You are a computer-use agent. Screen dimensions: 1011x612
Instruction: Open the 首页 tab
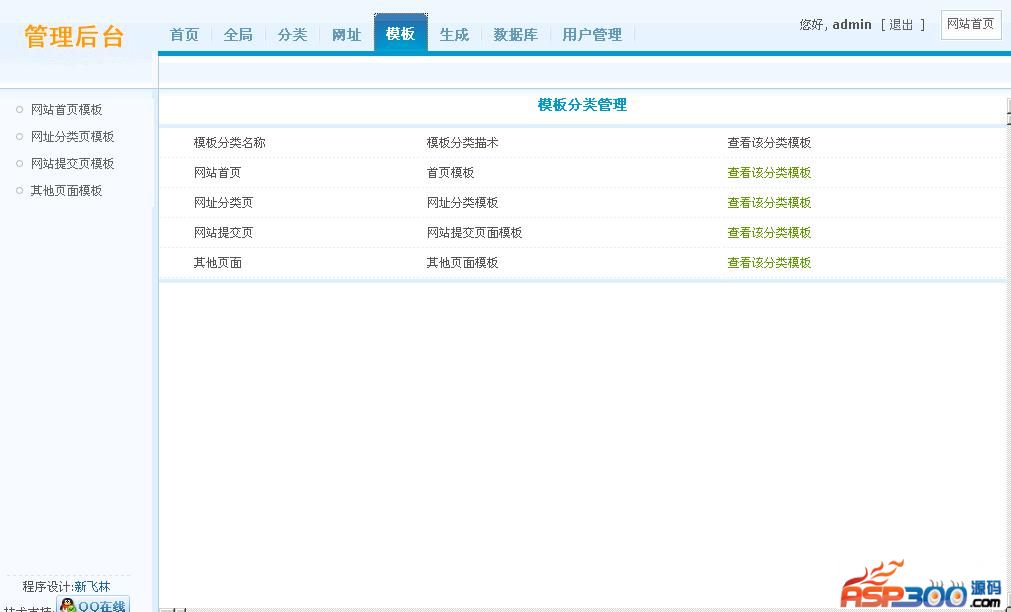pos(184,35)
